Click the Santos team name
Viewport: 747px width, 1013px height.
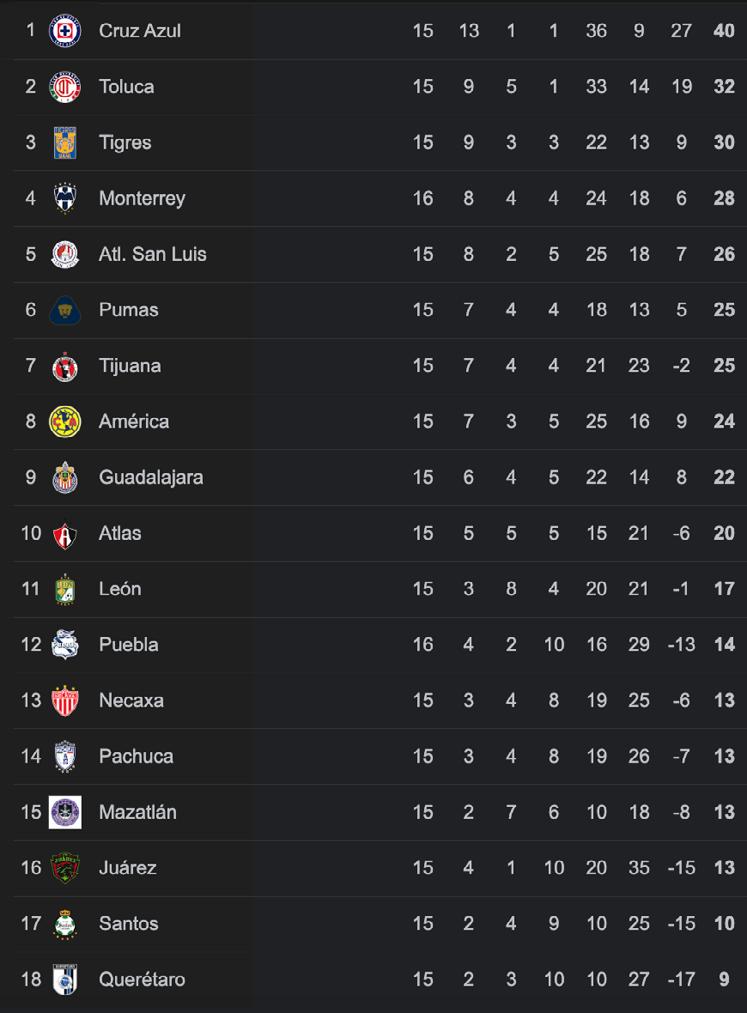(128, 924)
